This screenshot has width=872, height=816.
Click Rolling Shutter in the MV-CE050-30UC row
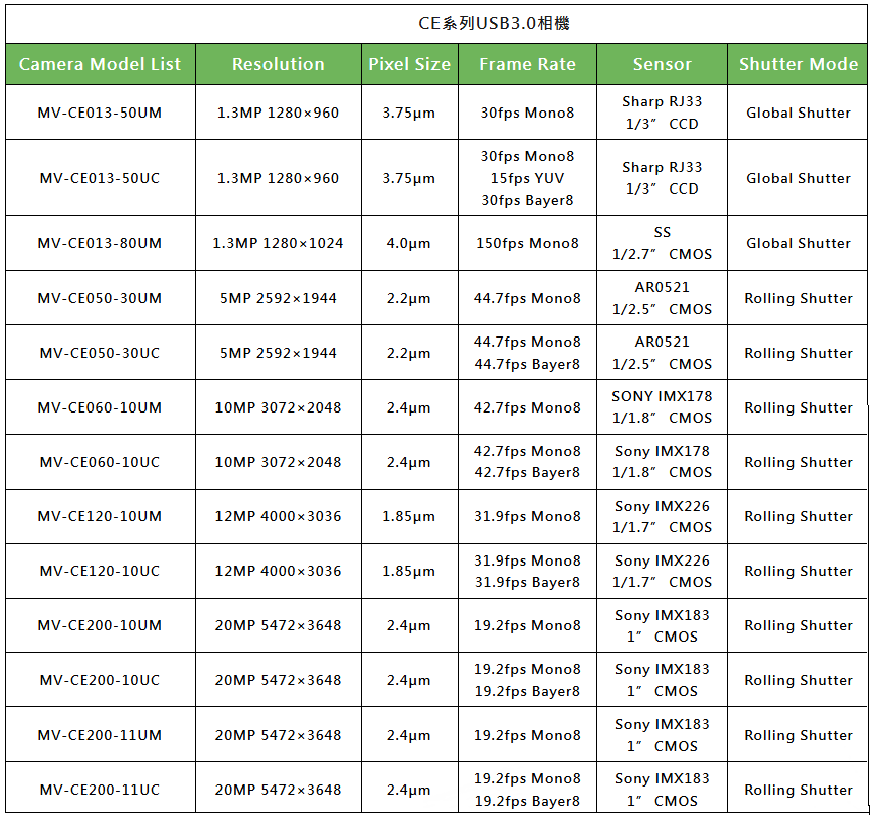click(798, 353)
